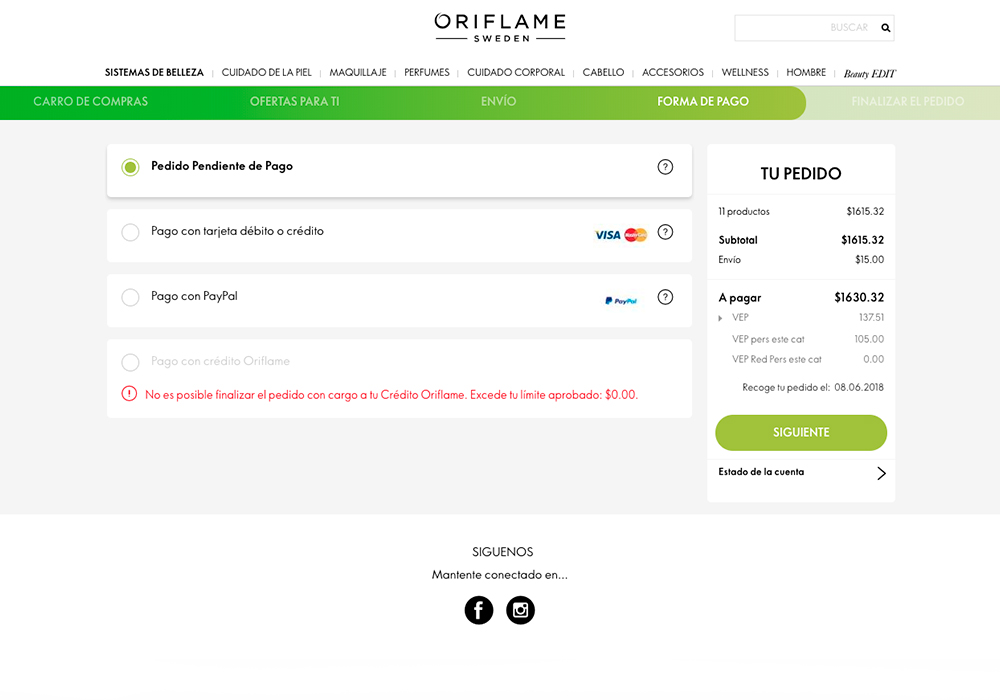Select Pago con PayPal option
Viewport: 1000px width, 700px height.
coord(130,297)
